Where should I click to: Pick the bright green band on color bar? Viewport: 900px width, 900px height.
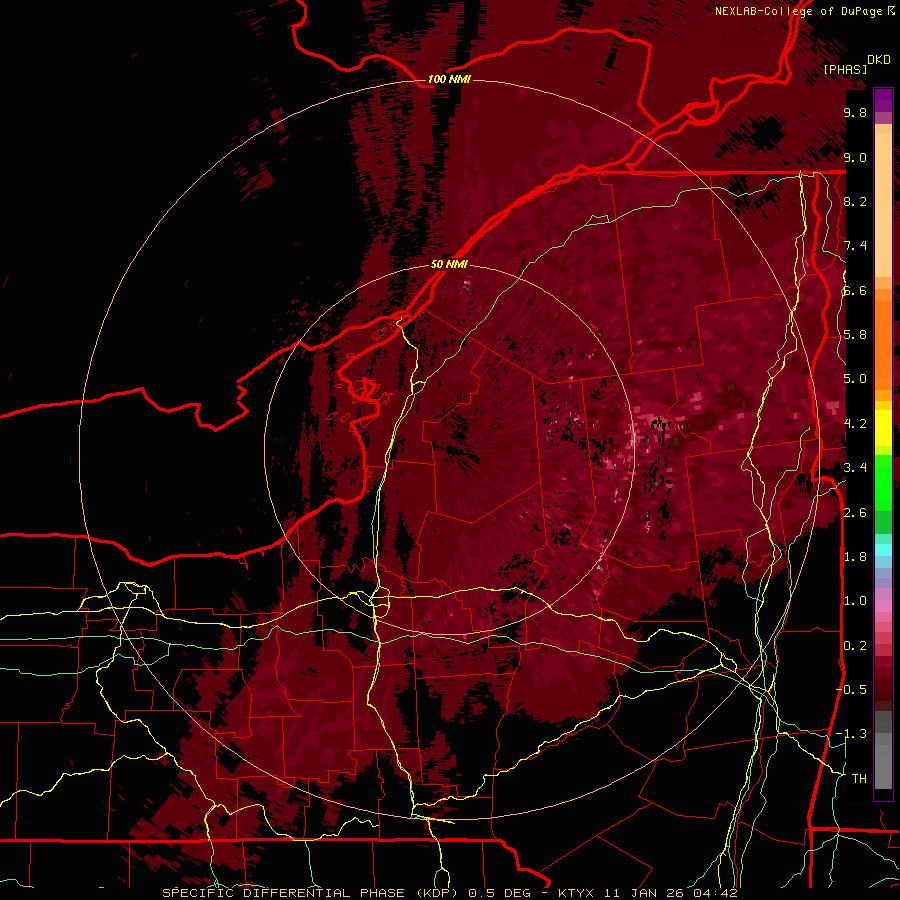(x=883, y=482)
